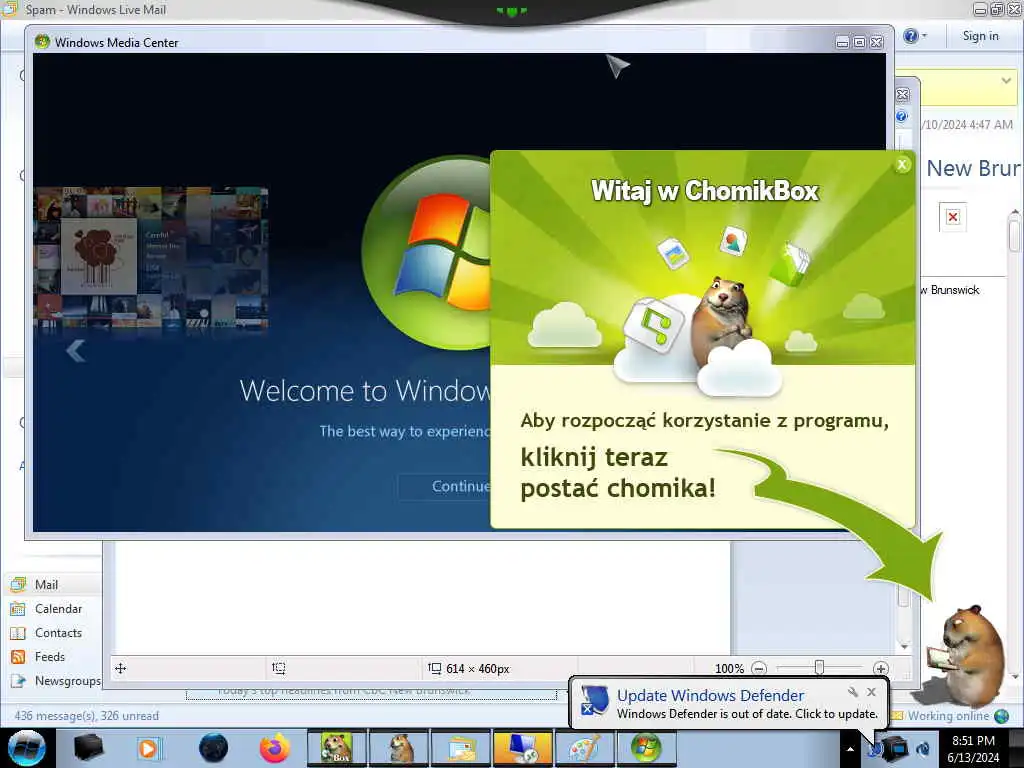This screenshot has width=1024, height=768.
Task: Open Mail in Windows Live Mail sidebar
Action: pyautogui.click(x=46, y=584)
